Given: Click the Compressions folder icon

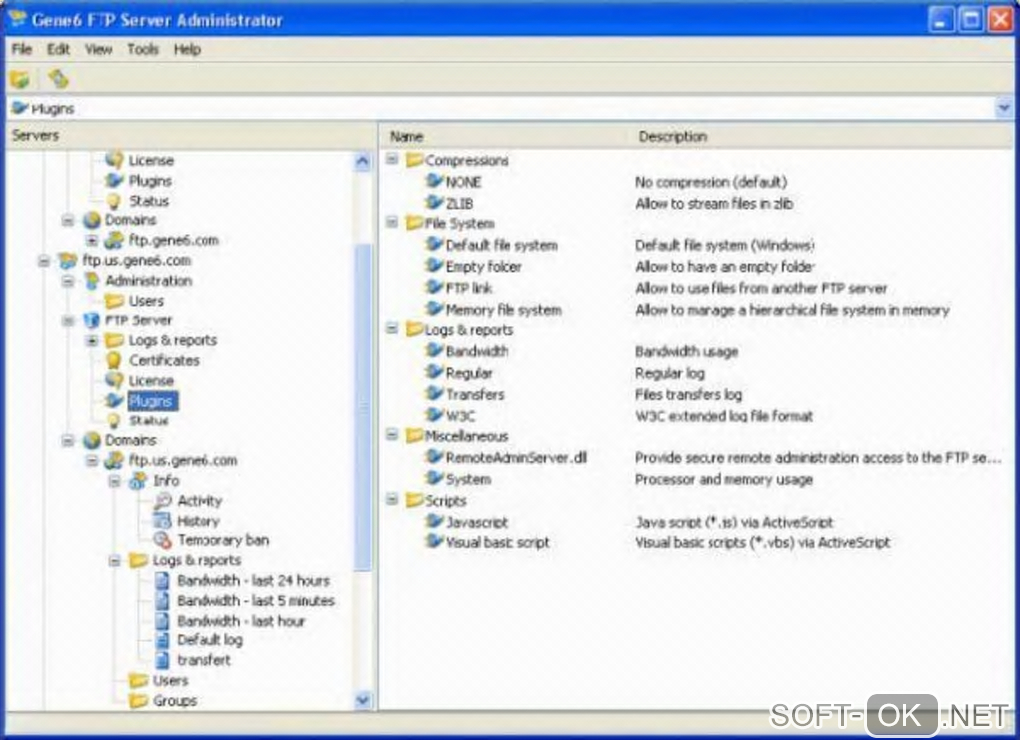Looking at the screenshot, I should tap(414, 159).
